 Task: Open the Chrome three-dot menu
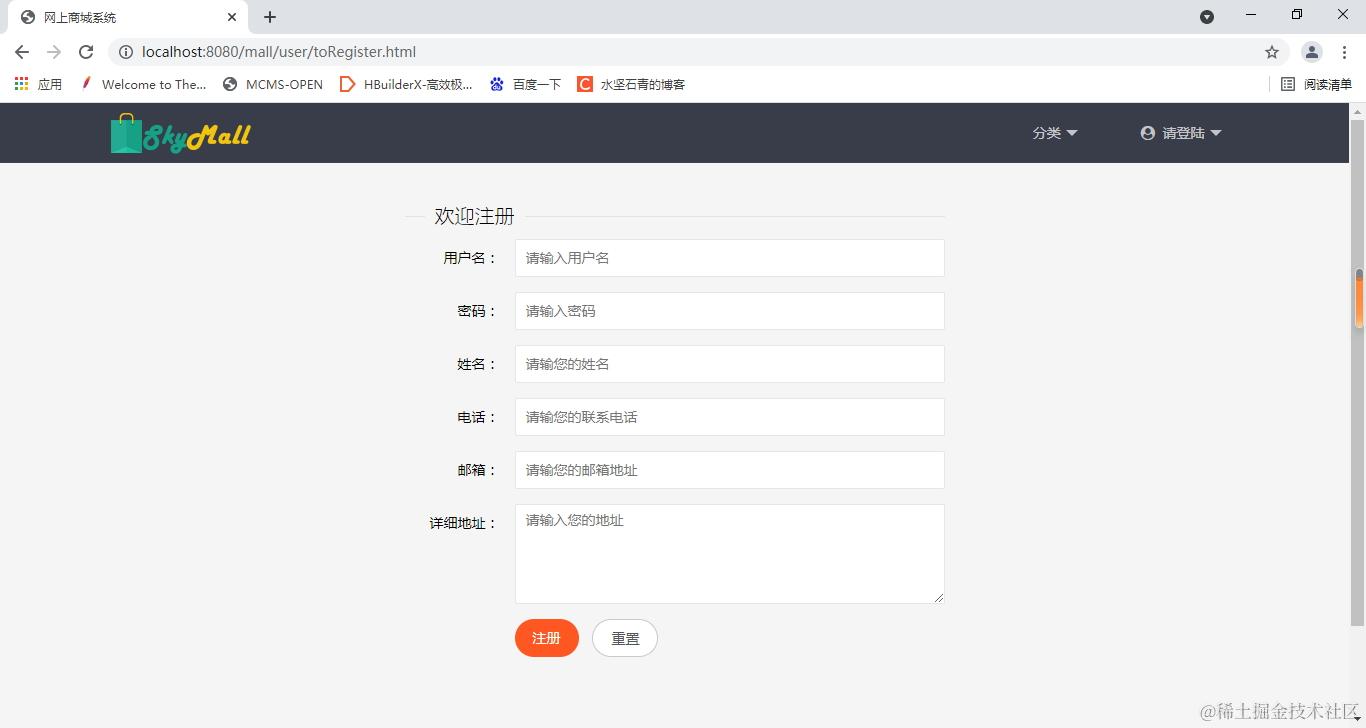coord(1344,52)
